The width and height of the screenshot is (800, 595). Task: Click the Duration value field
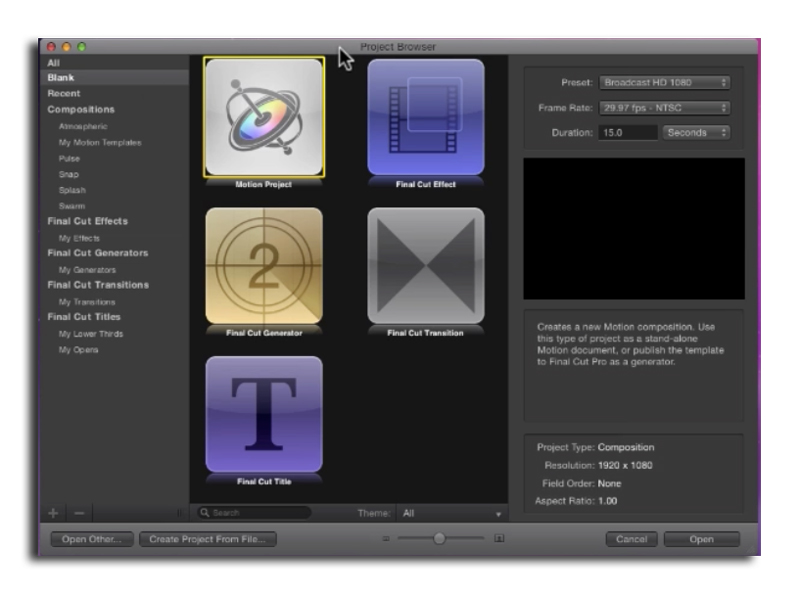(628, 133)
